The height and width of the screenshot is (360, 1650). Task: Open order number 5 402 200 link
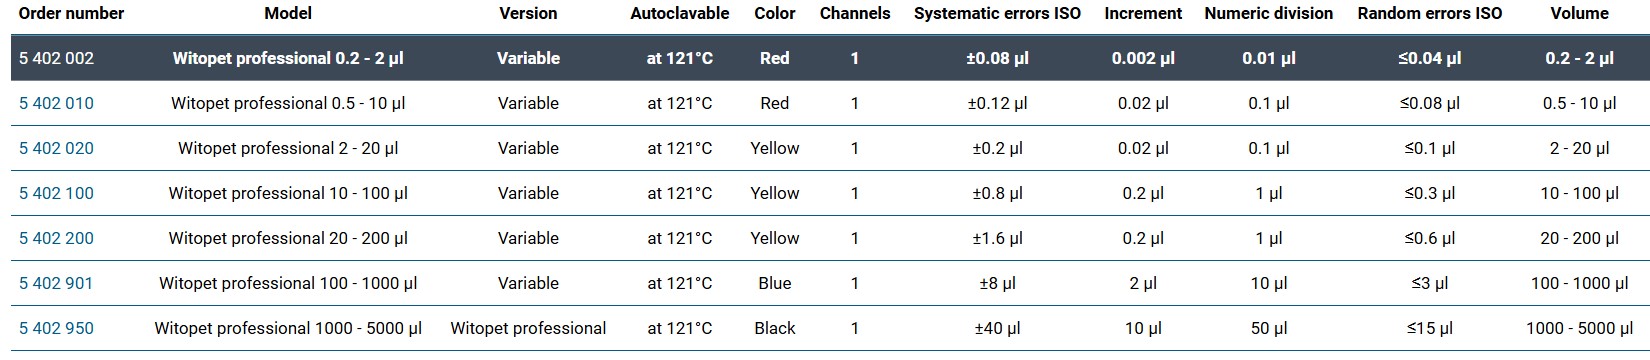coord(56,238)
